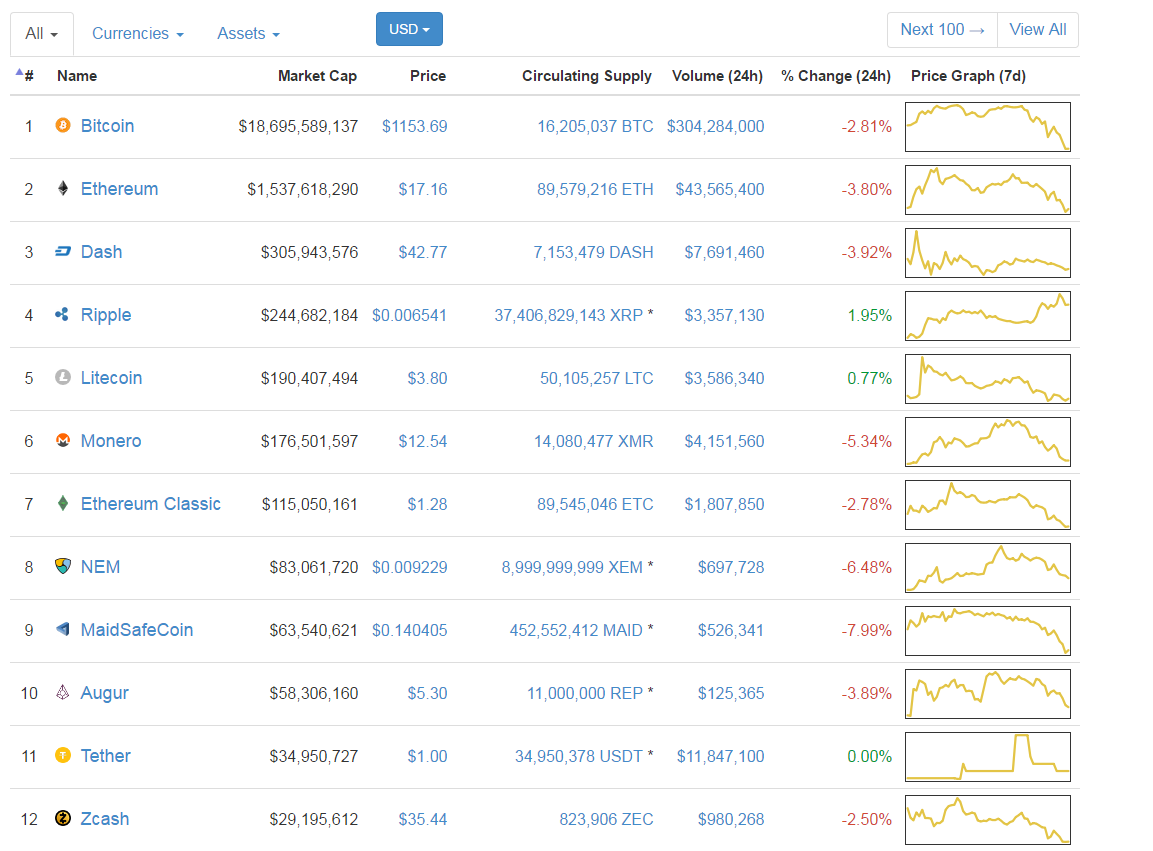This screenshot has width=1153, height=851.
Task: Click the Dash logo icon
Action: click(63, 252)
